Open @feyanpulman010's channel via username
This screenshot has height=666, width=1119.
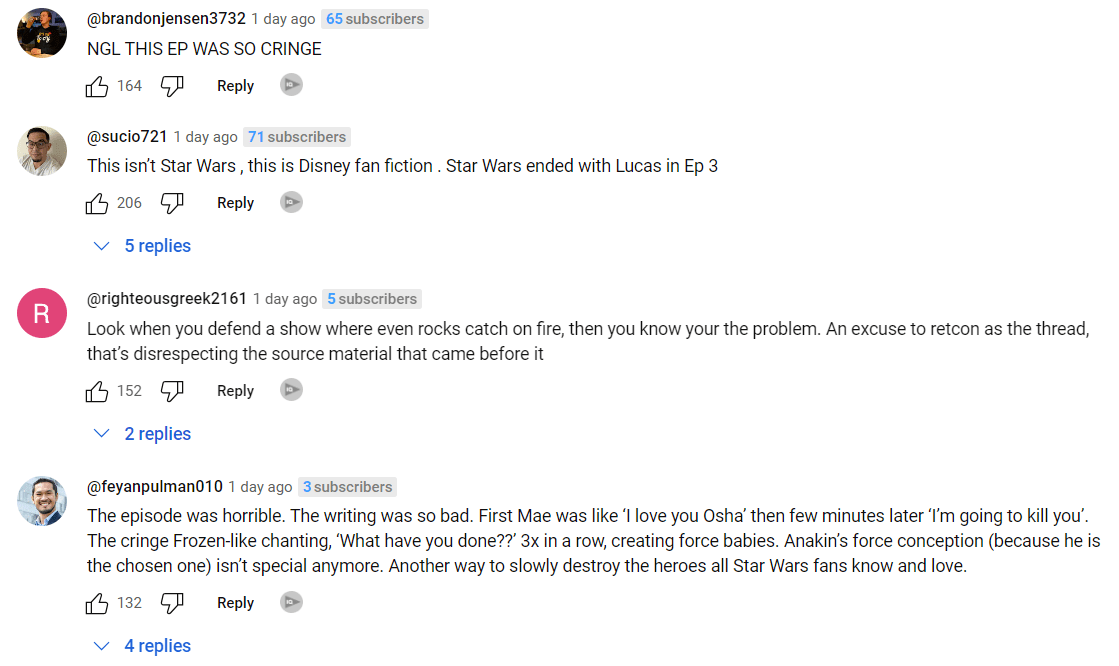coord(155,487)
